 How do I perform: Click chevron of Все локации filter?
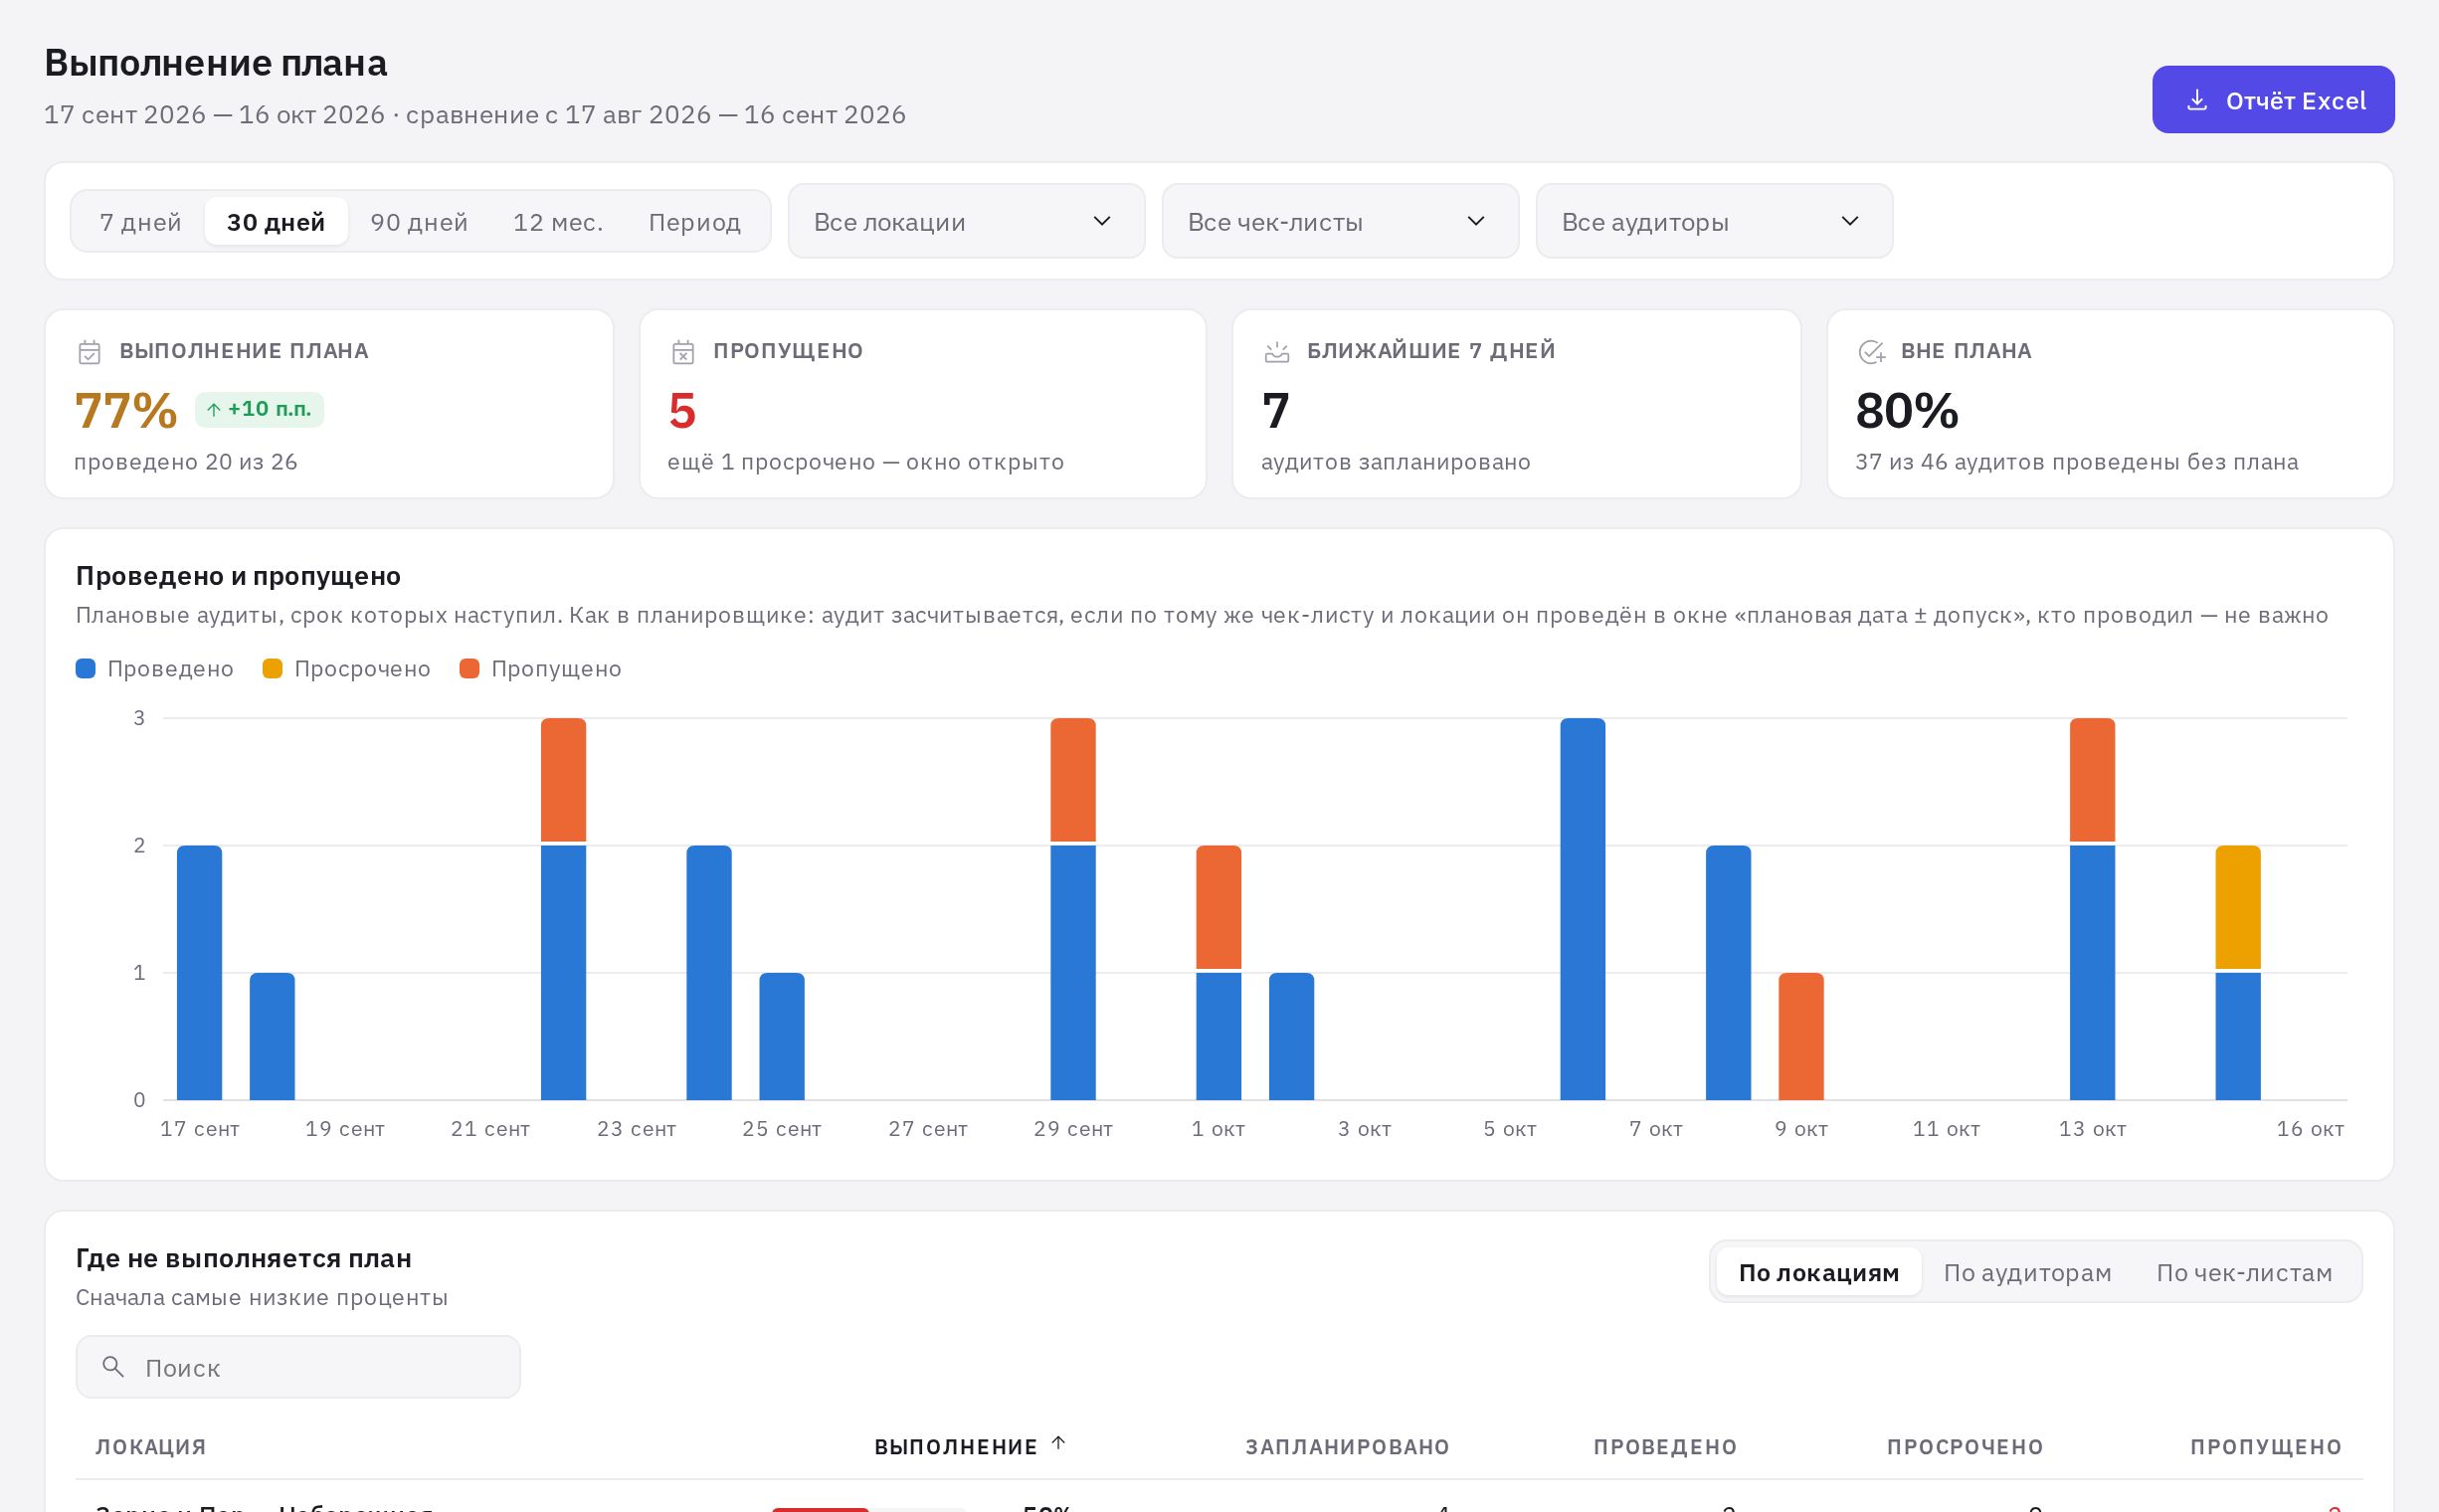tap(1102, 221)
